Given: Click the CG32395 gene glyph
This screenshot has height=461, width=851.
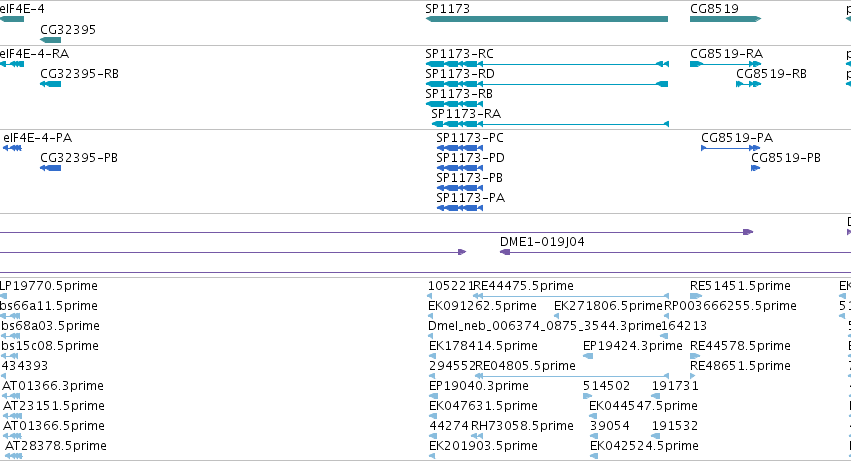Looking at the screenshot, I should point(50,40).
